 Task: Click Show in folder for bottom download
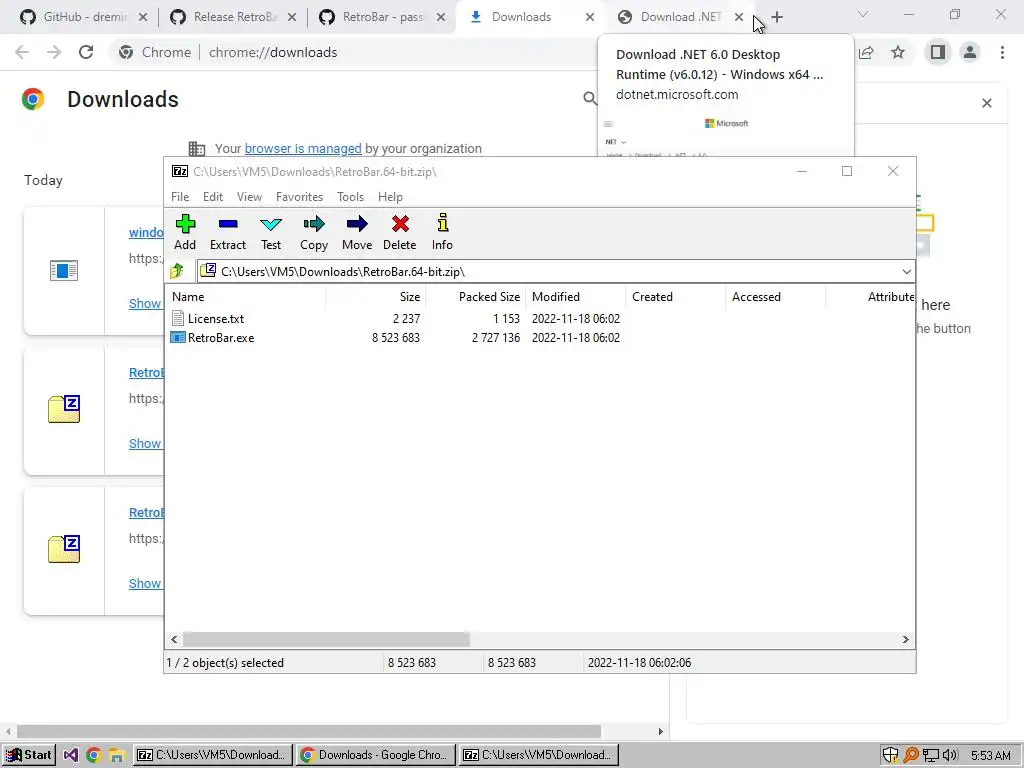[x=145, y=584]
